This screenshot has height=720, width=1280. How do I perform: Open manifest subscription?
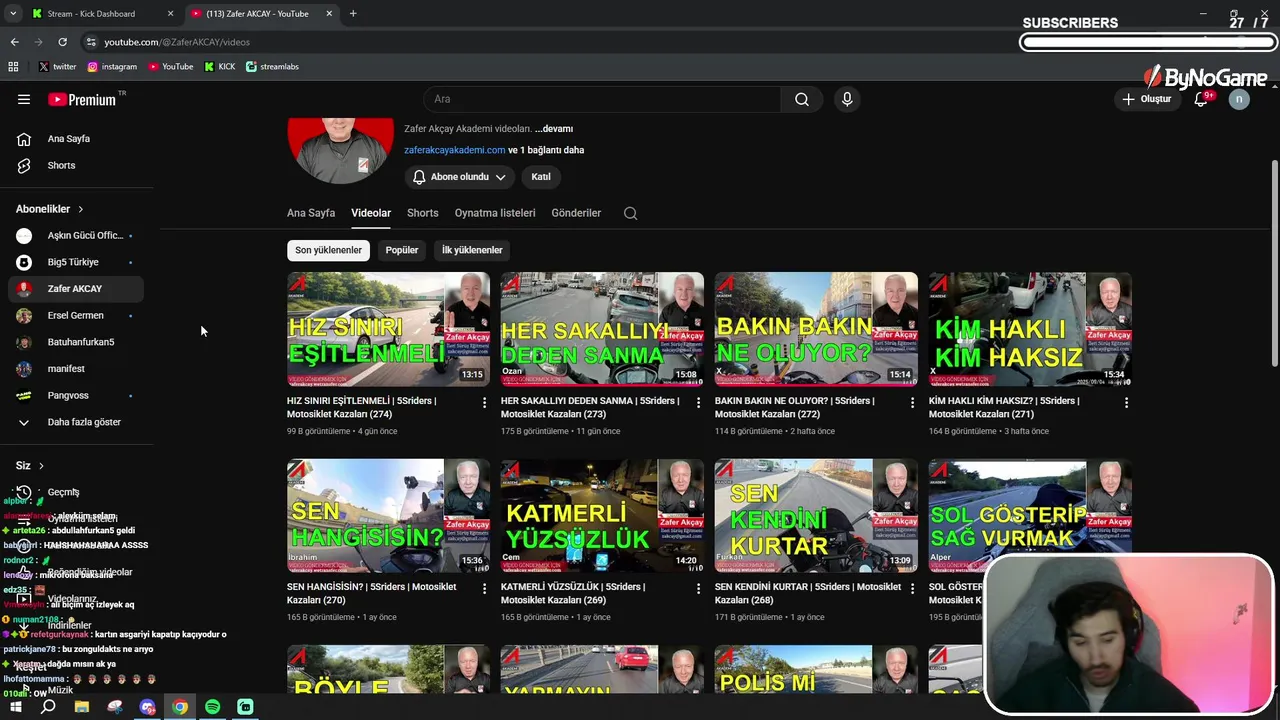point(76,369)
